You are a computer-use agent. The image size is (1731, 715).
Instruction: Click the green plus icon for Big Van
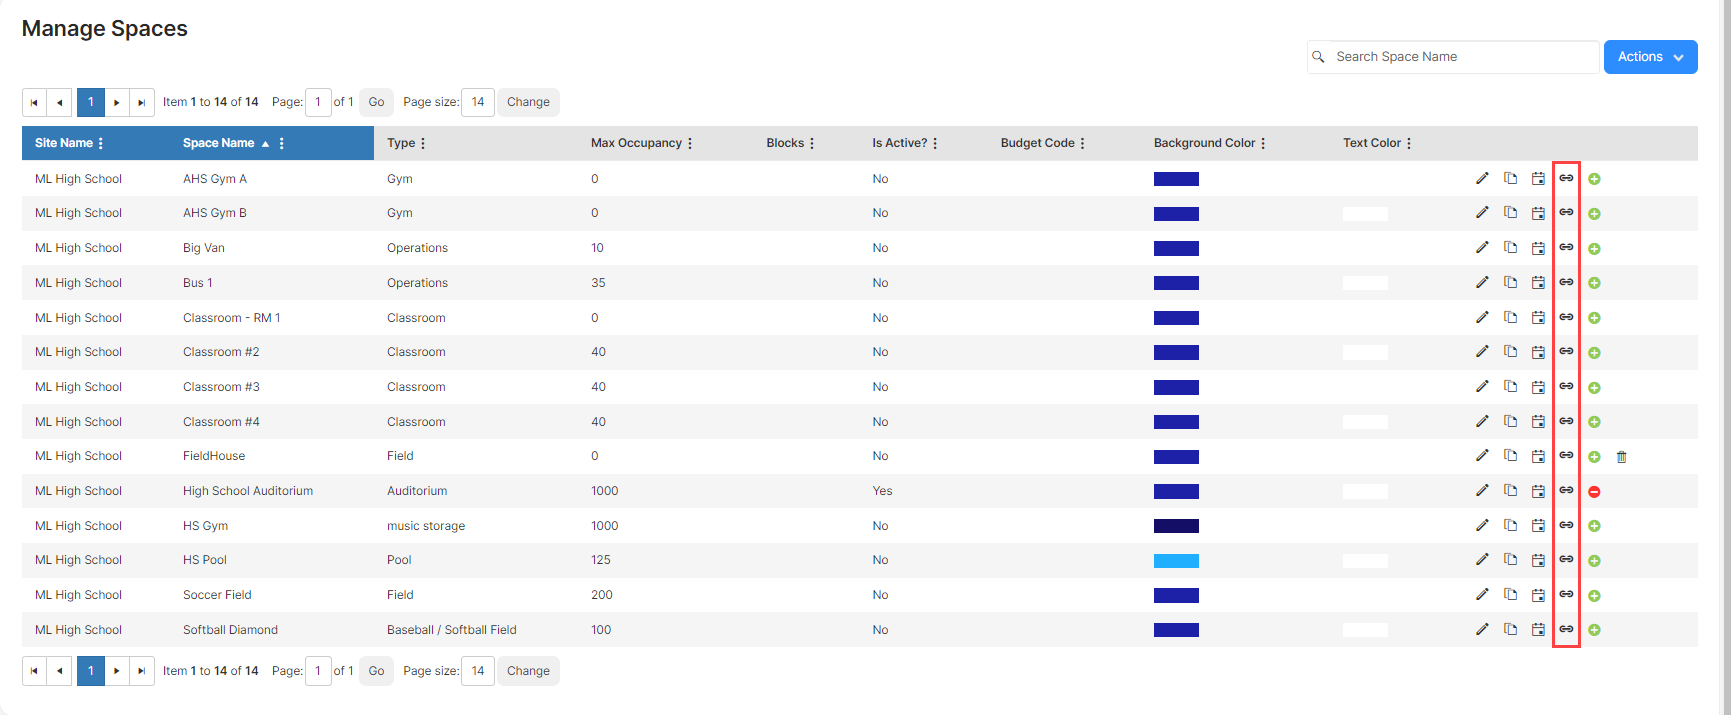click(1594, 249)
